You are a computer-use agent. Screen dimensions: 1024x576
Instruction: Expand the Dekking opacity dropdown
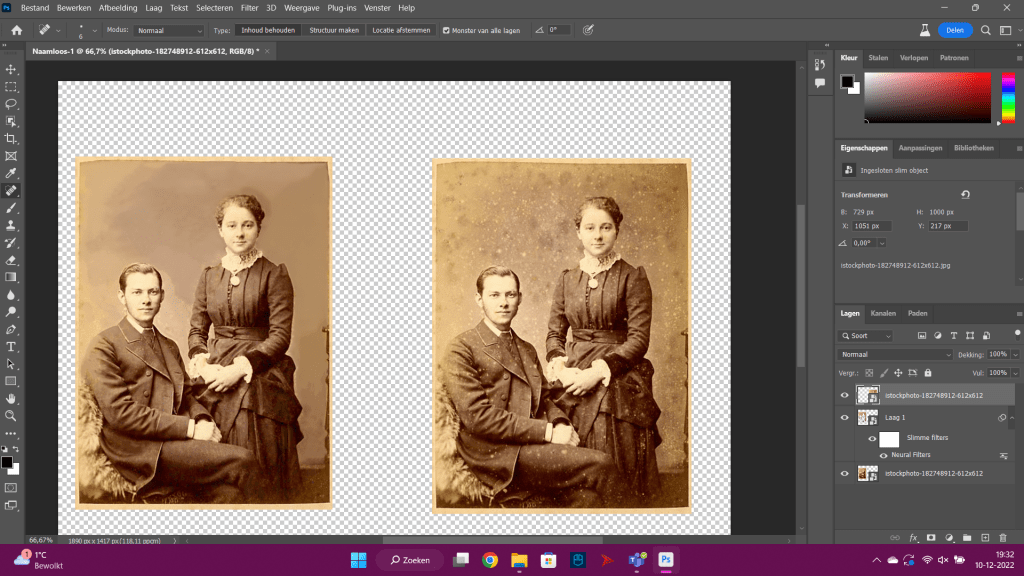pyautogui.click(x=1016, y=354)
